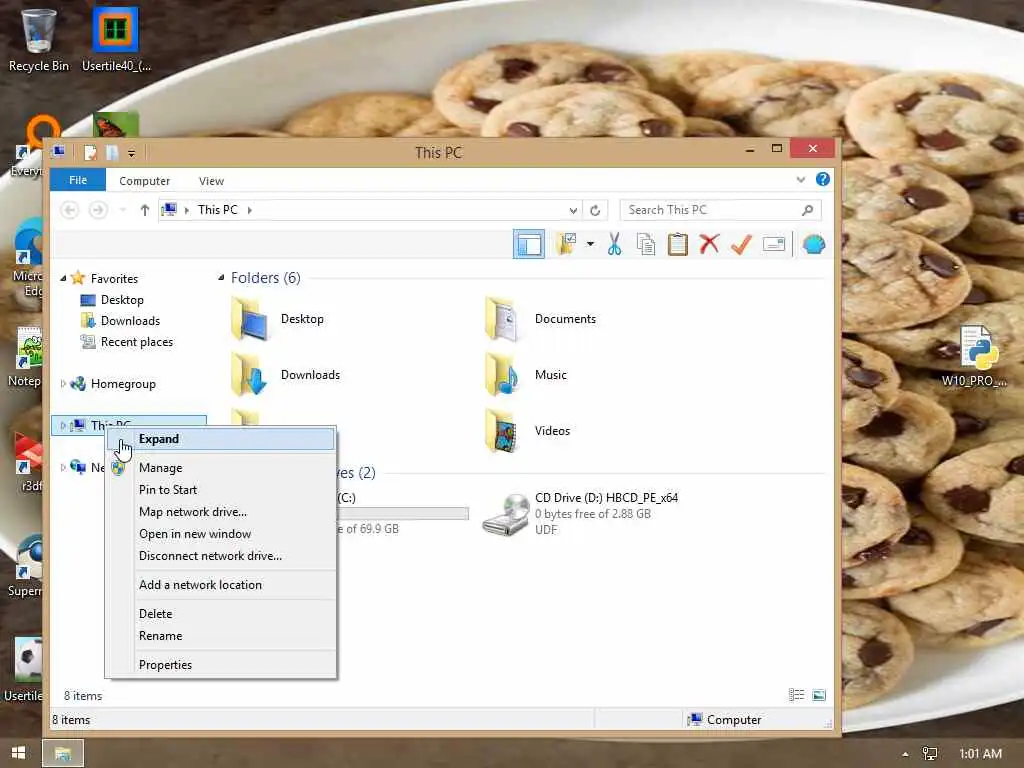Open the Computer ribbon tab

144,181
